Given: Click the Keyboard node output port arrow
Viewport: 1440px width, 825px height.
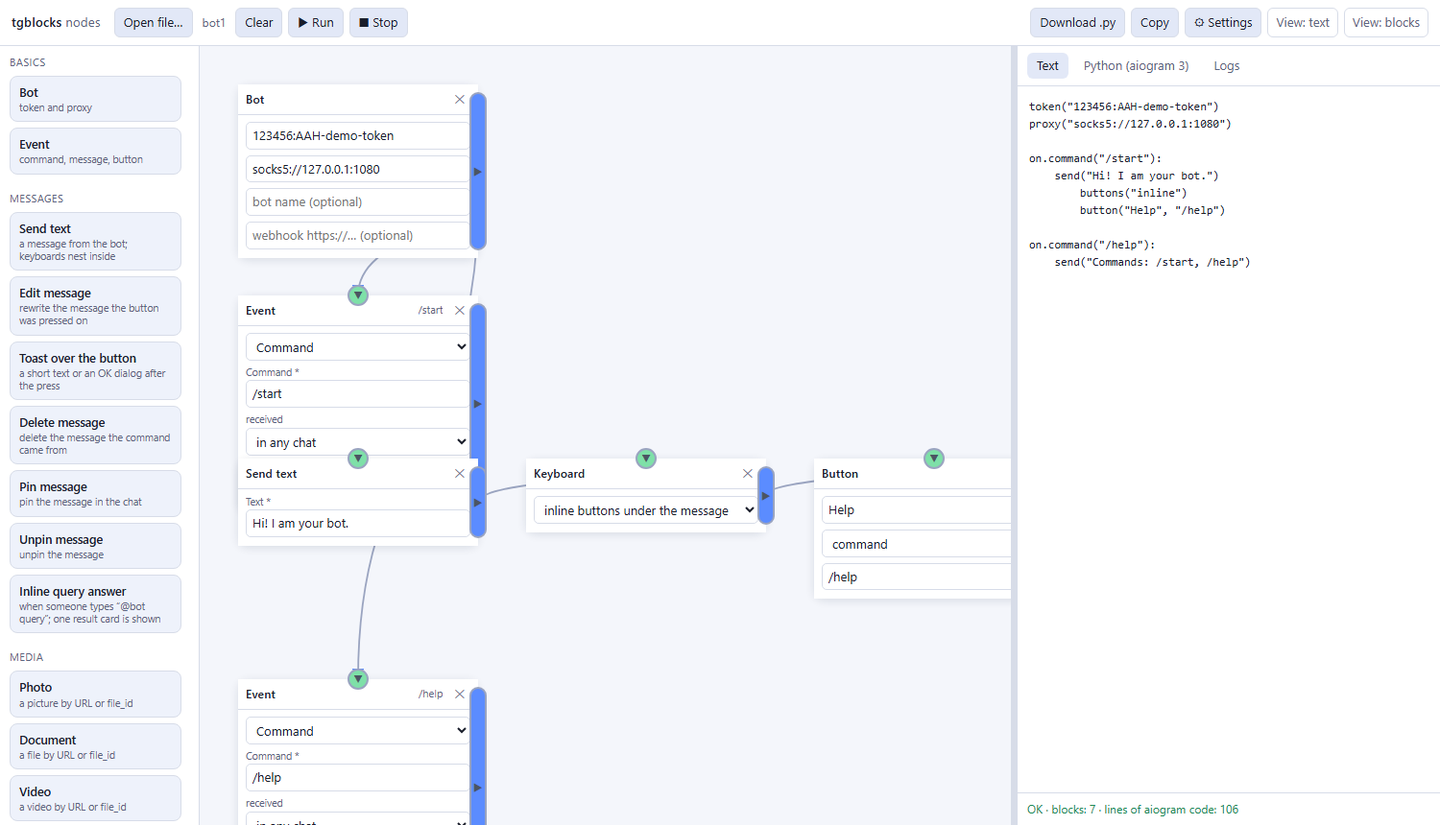Looking at the screenshot, I should tap(766, 495).
